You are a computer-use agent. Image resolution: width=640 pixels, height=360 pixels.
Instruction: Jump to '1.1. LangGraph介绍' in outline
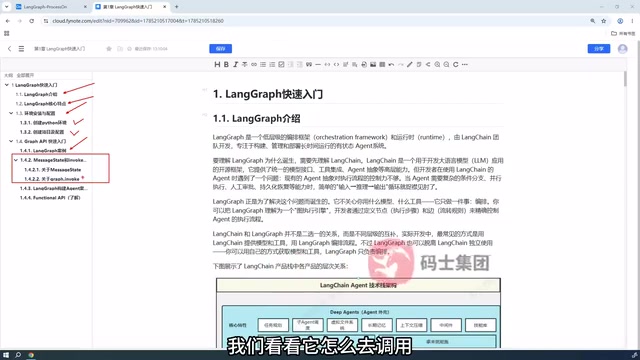(36, 94)
